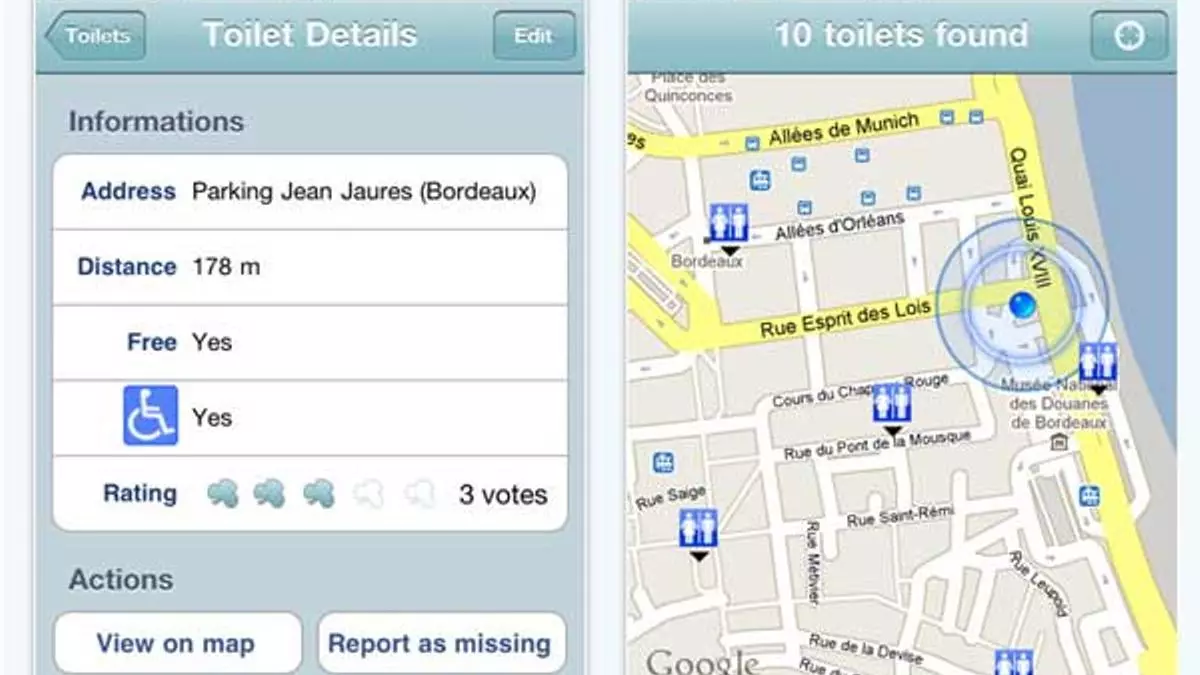Viewport: 1200px width, 675px height.
Task: Select toilet pin below Rue Saige
Action: (x=698, y=531)
